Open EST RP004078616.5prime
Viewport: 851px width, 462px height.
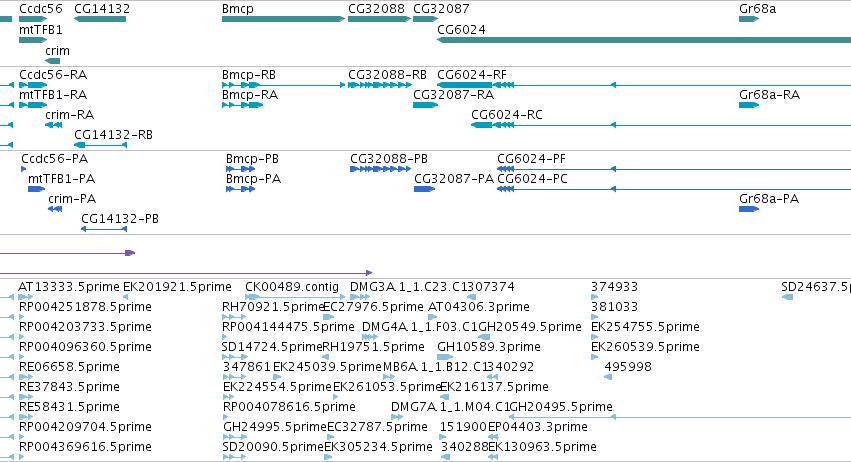click(x=289, y=408)
